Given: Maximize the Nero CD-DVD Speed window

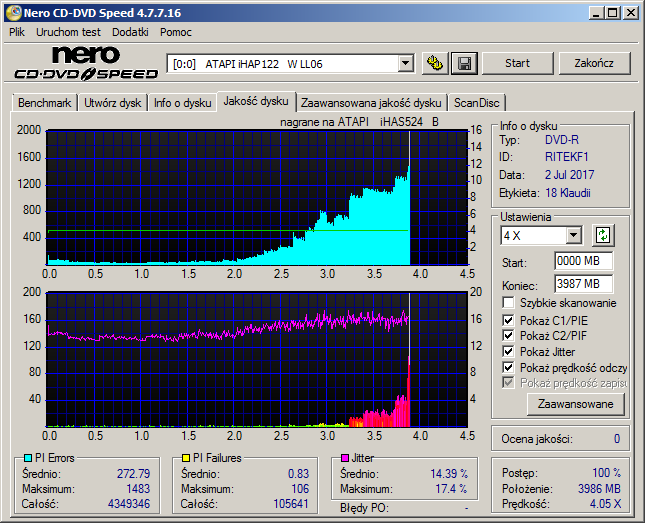Looking at the screenshot, I should (x=612, y=13).
